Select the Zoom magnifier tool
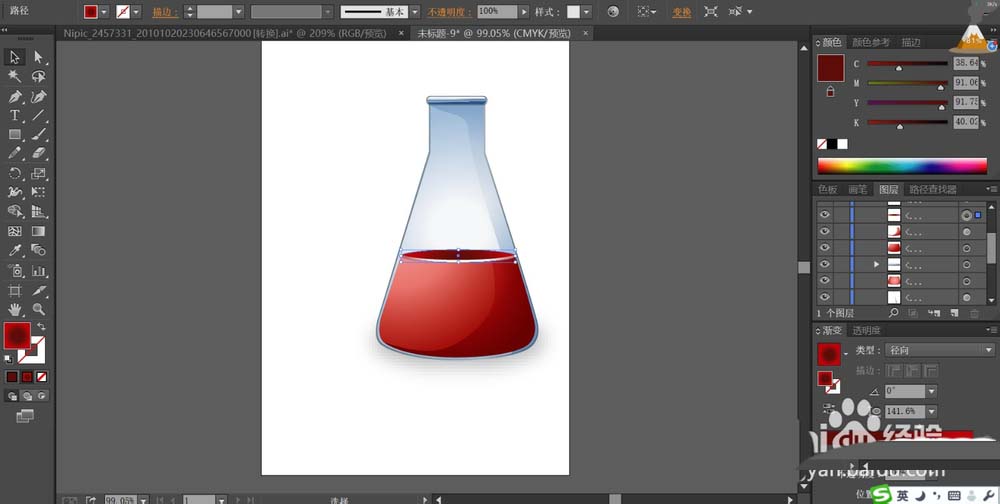The width and height of the screenshot is (1000, 504). (38, 309)
